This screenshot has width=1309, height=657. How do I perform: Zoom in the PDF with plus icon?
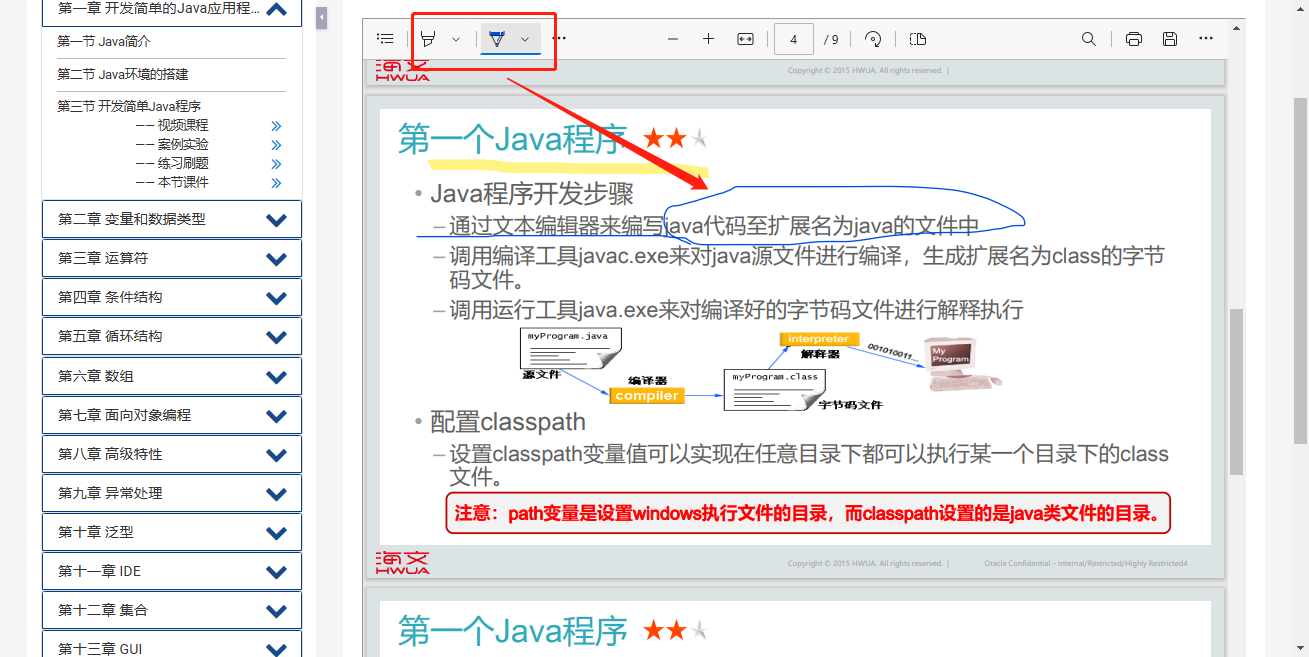coord(709,39)
